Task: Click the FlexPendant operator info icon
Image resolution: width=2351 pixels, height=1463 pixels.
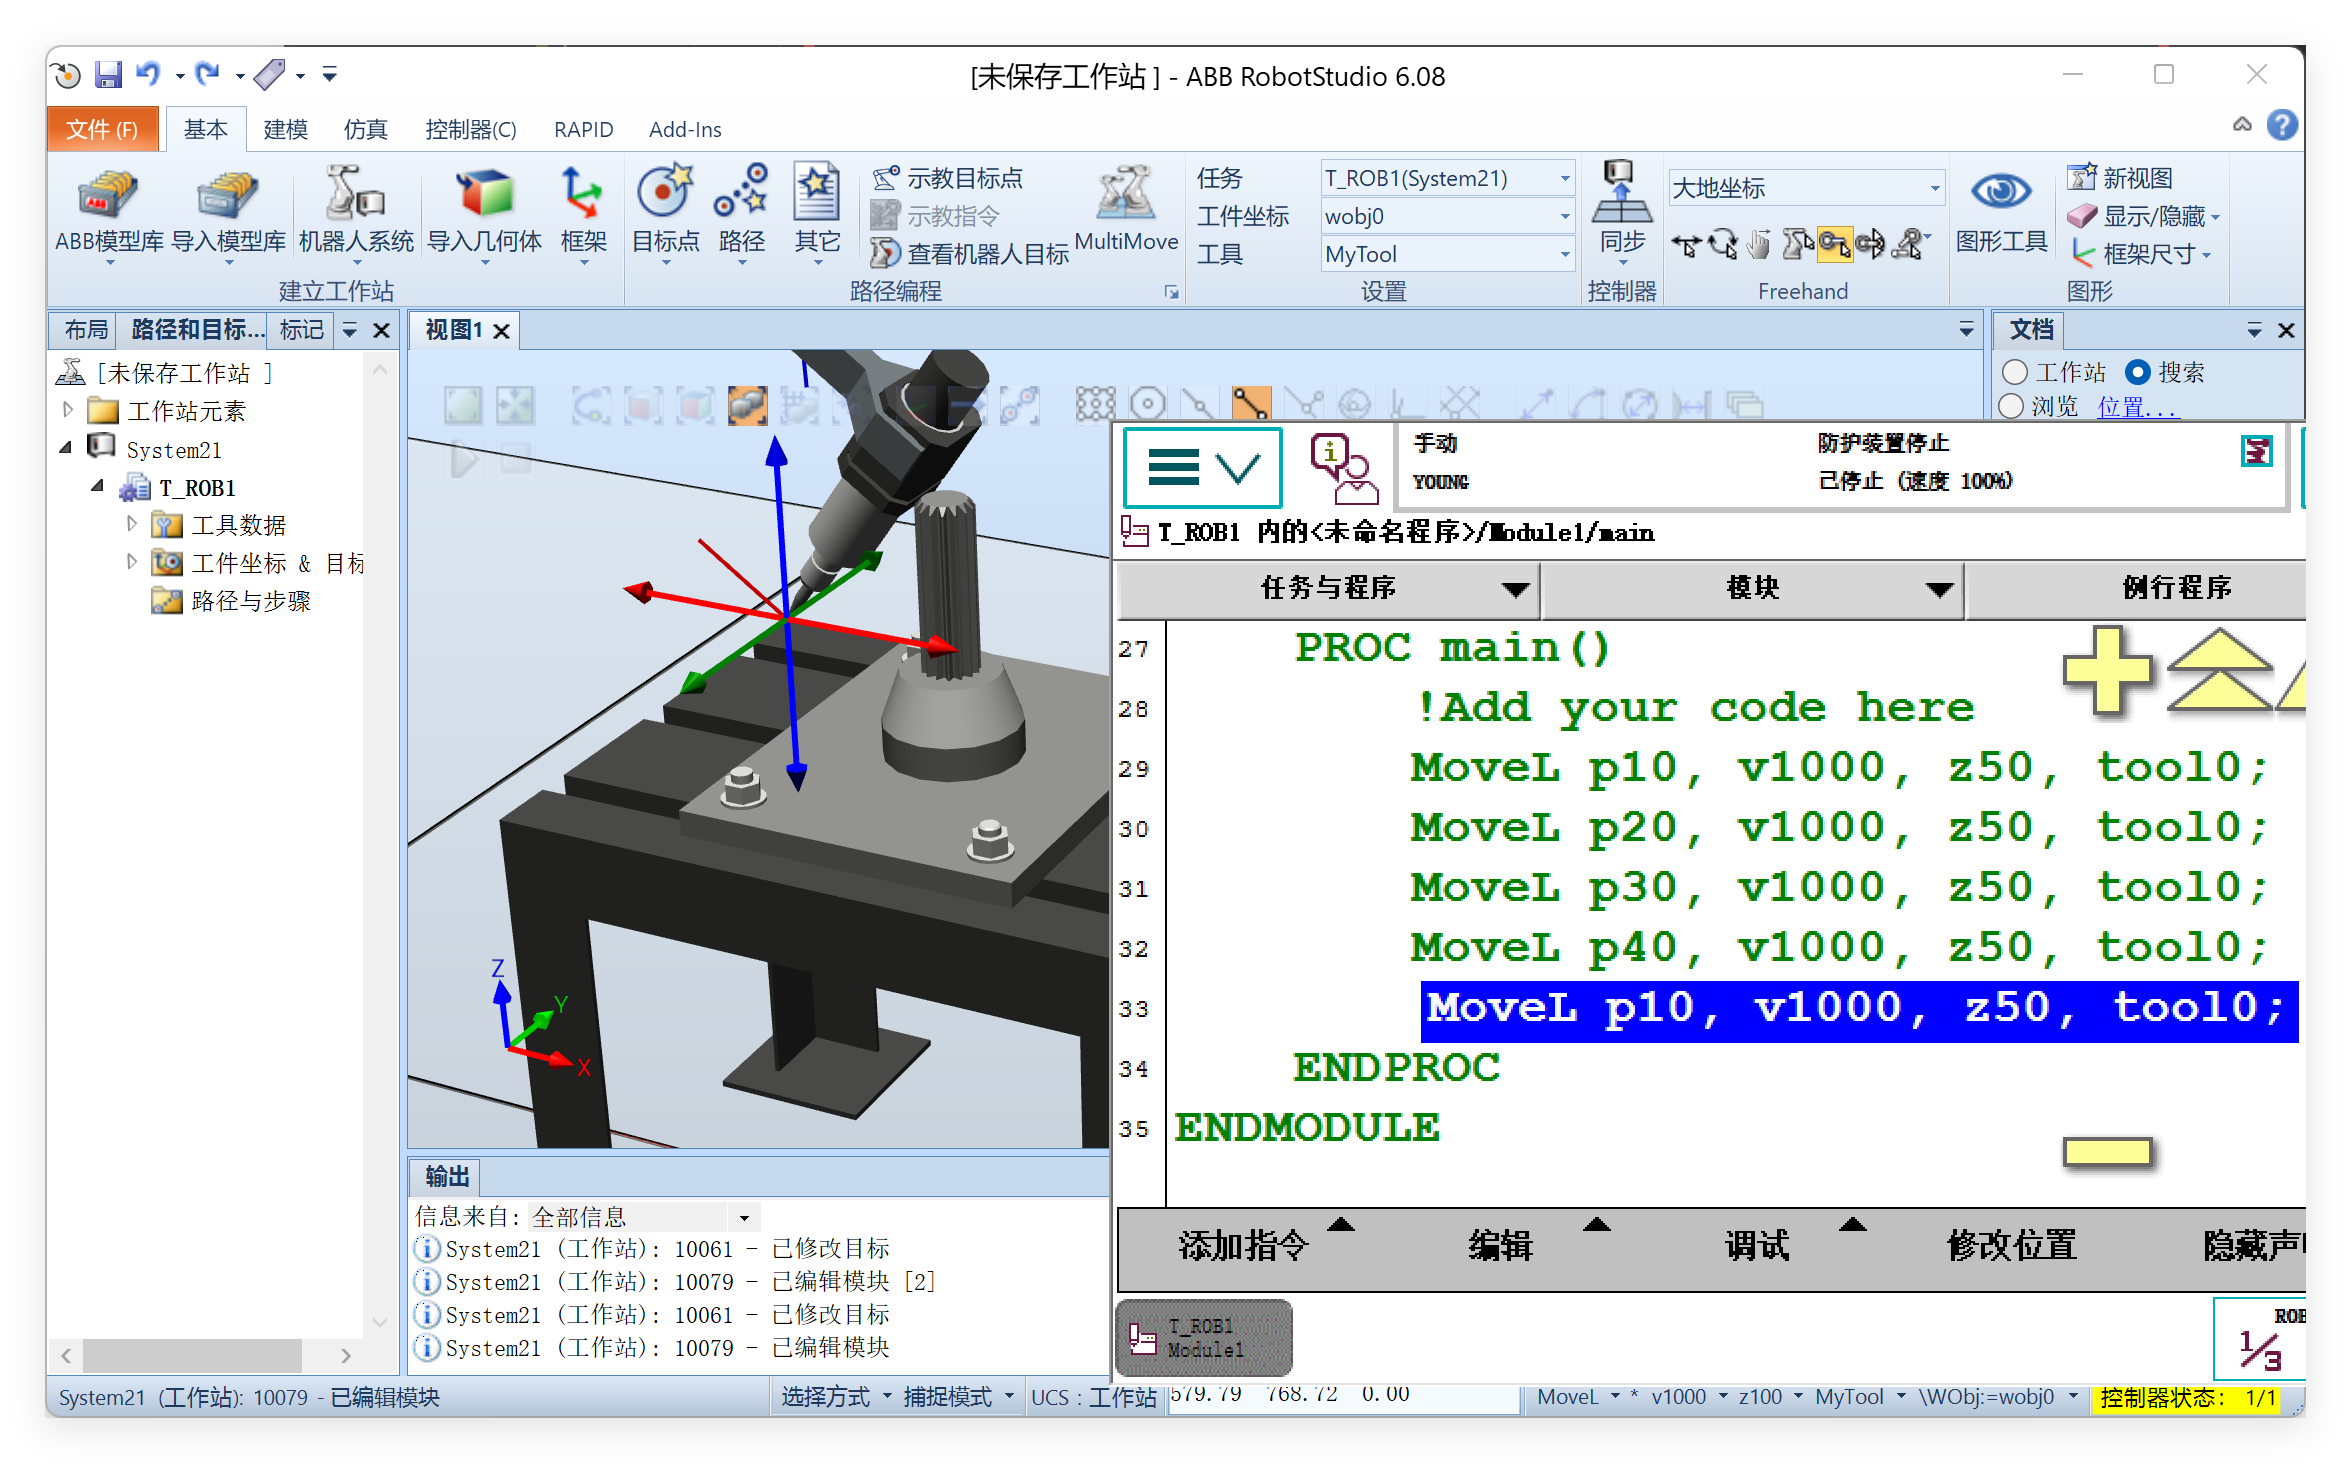Action: point(1343,468)
